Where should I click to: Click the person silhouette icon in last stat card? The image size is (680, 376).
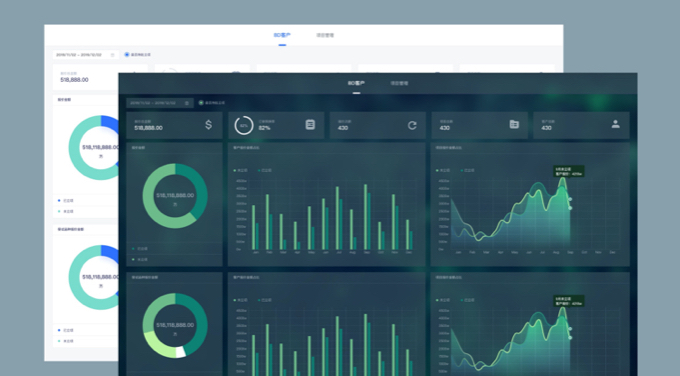(615, 124)
